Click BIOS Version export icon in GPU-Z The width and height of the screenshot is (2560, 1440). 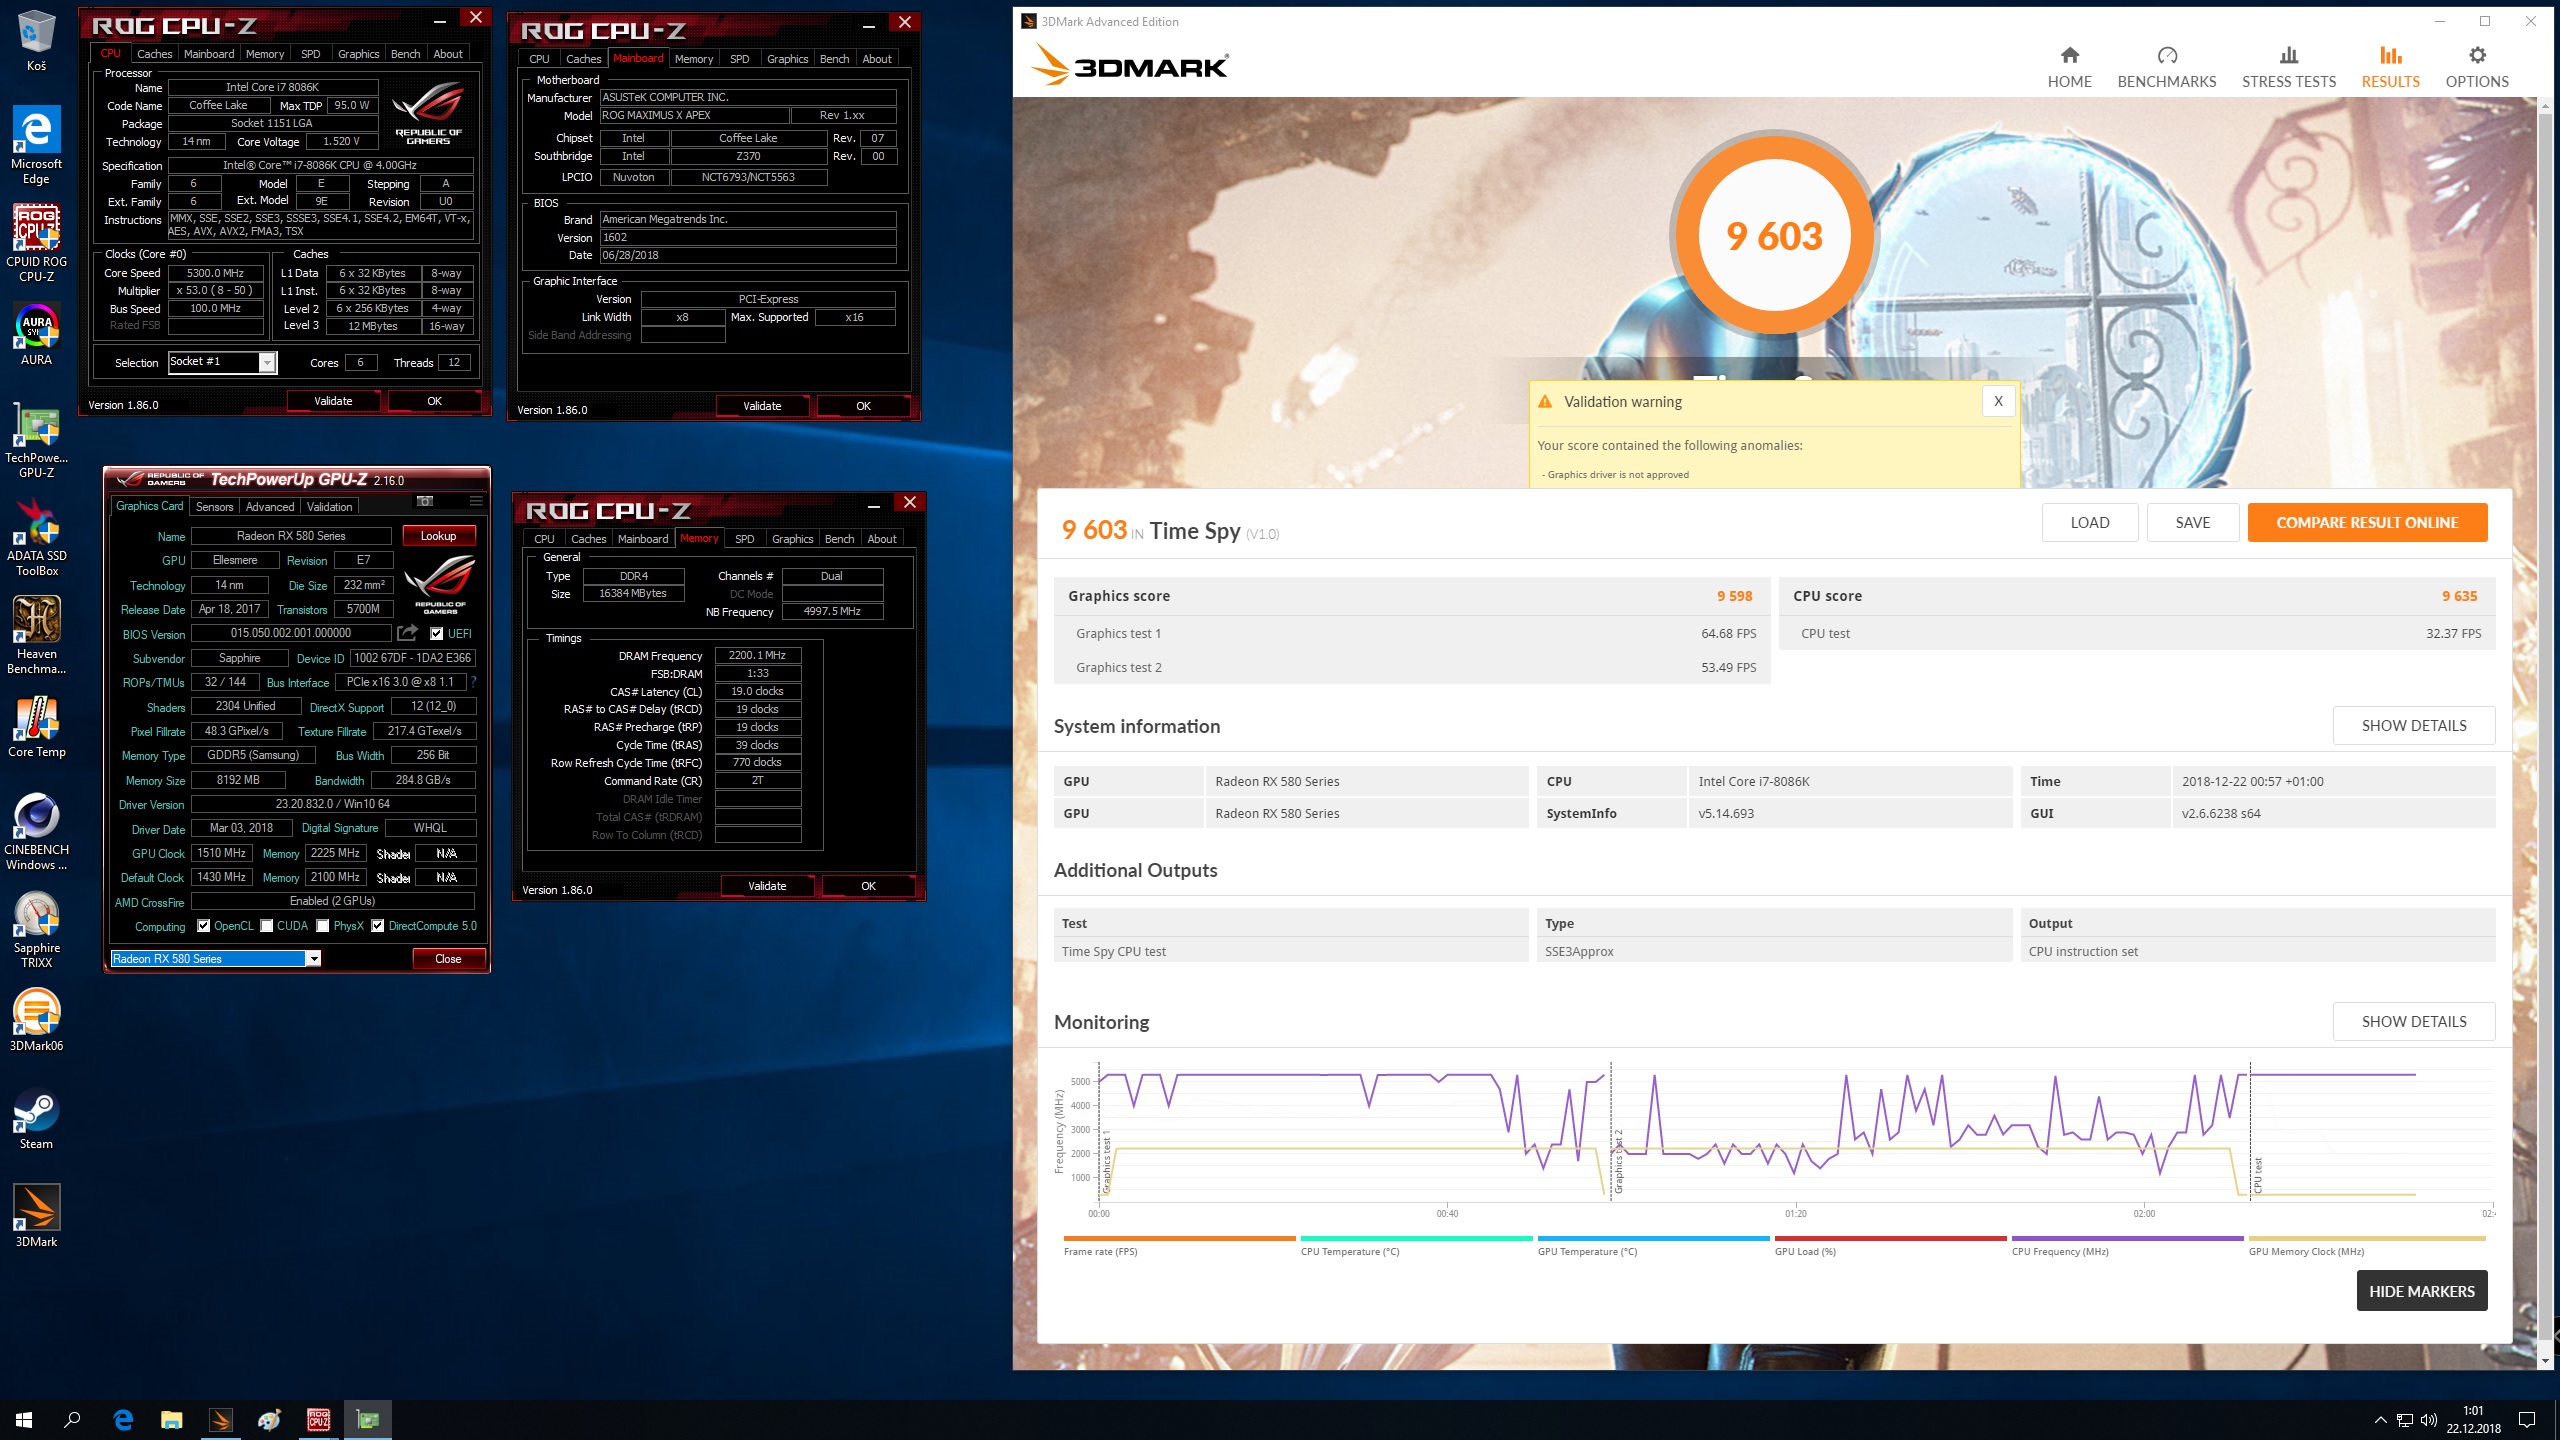pyautogui.click(x=407, y=633)
